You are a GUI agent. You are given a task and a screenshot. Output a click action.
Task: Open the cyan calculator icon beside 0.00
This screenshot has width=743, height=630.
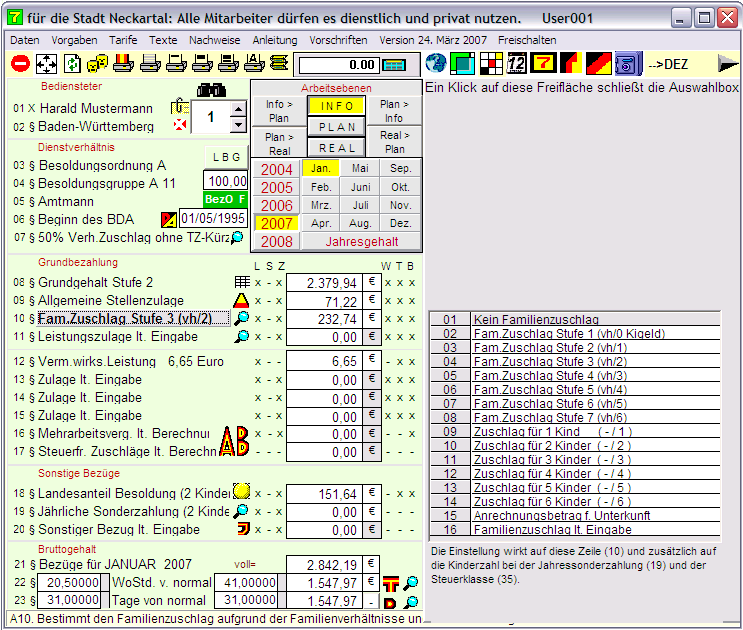pyautogui.click(x=394, y=65)
